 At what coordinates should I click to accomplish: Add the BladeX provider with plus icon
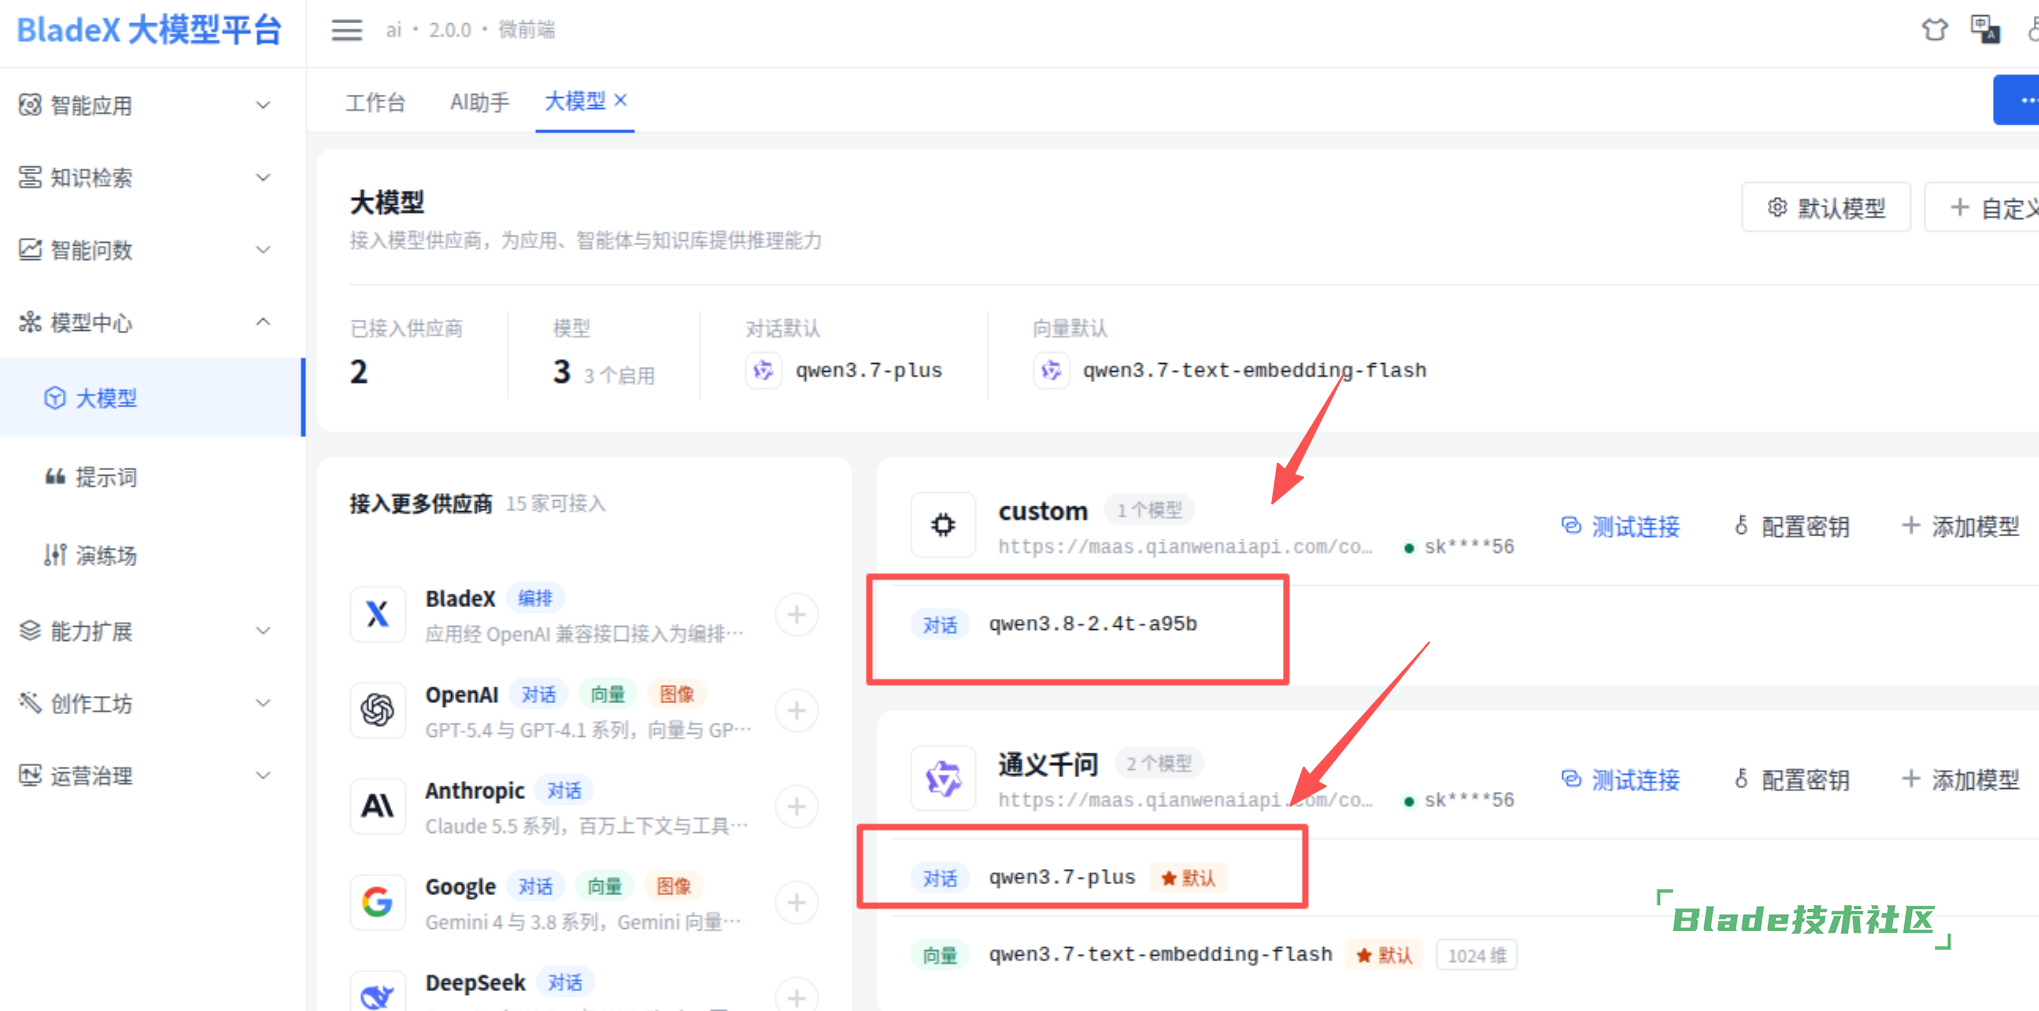[797, 614]
